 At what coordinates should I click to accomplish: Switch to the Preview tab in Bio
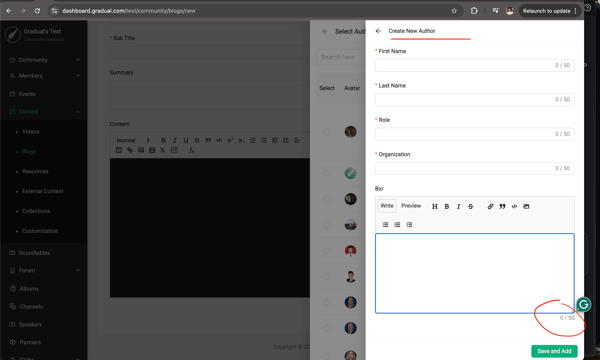tap(411, 206)
